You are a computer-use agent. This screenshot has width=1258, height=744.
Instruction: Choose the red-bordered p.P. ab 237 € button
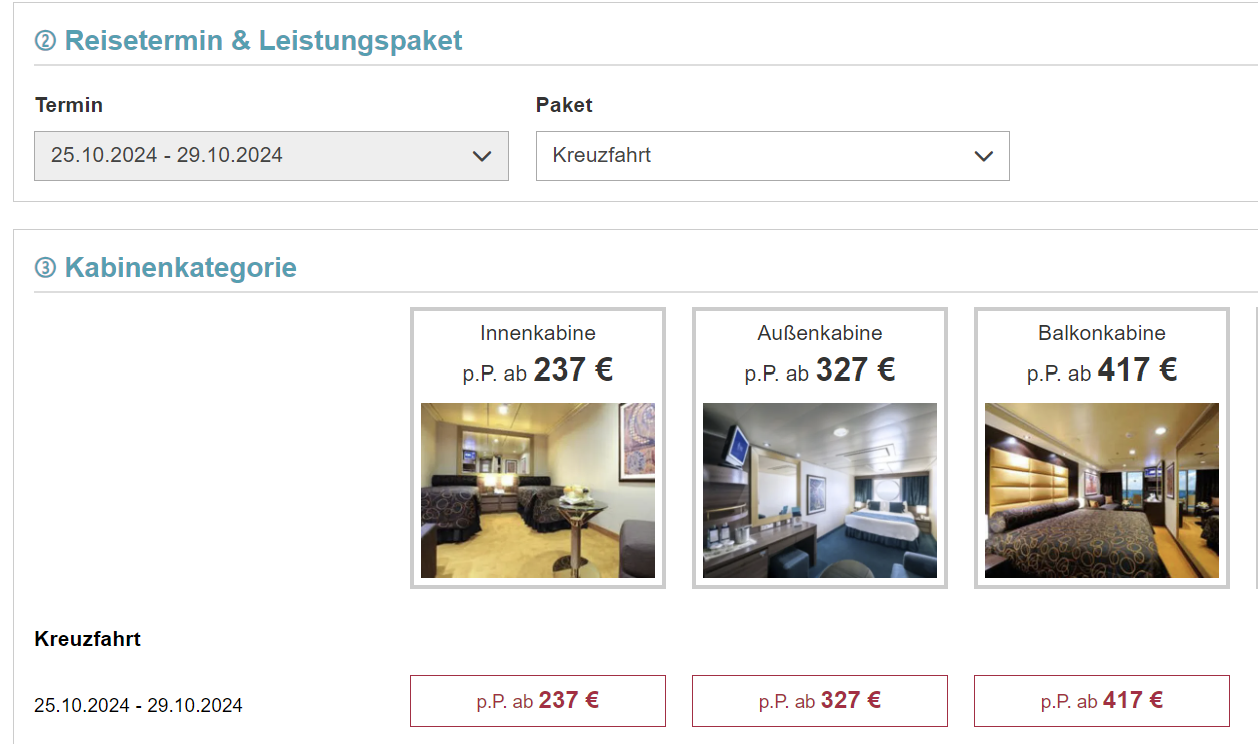tap(538, 701)
